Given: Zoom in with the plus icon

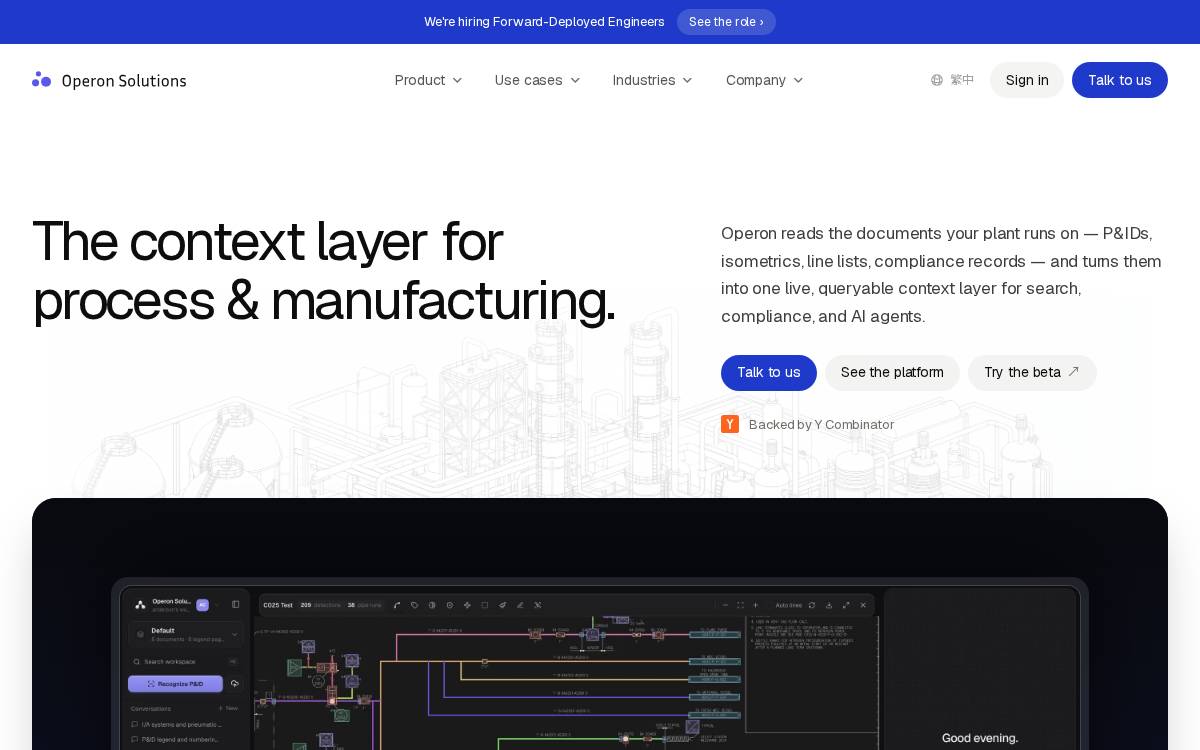Looking at the screenshot, I should pos(755,605).
